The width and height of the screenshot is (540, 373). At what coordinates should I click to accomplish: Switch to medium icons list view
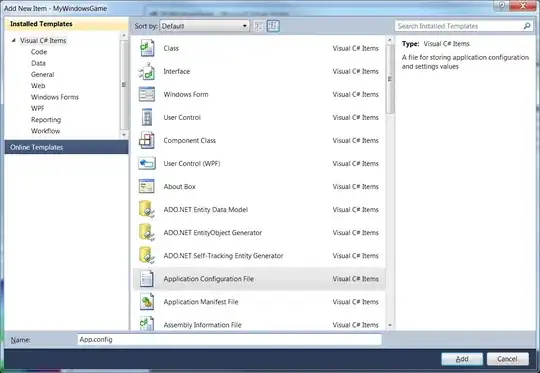point(273,26)
